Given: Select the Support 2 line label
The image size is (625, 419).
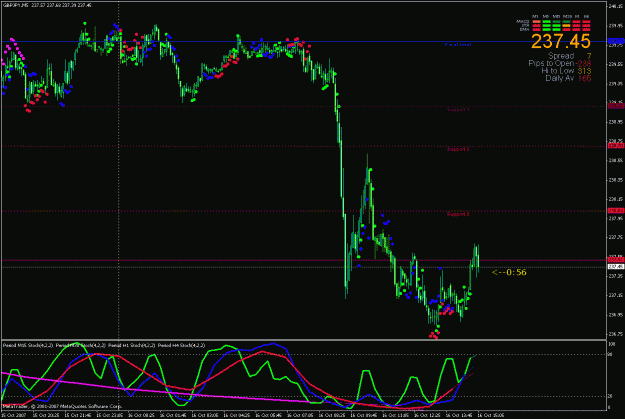Looking at the screenshot, I should [458, 149].
